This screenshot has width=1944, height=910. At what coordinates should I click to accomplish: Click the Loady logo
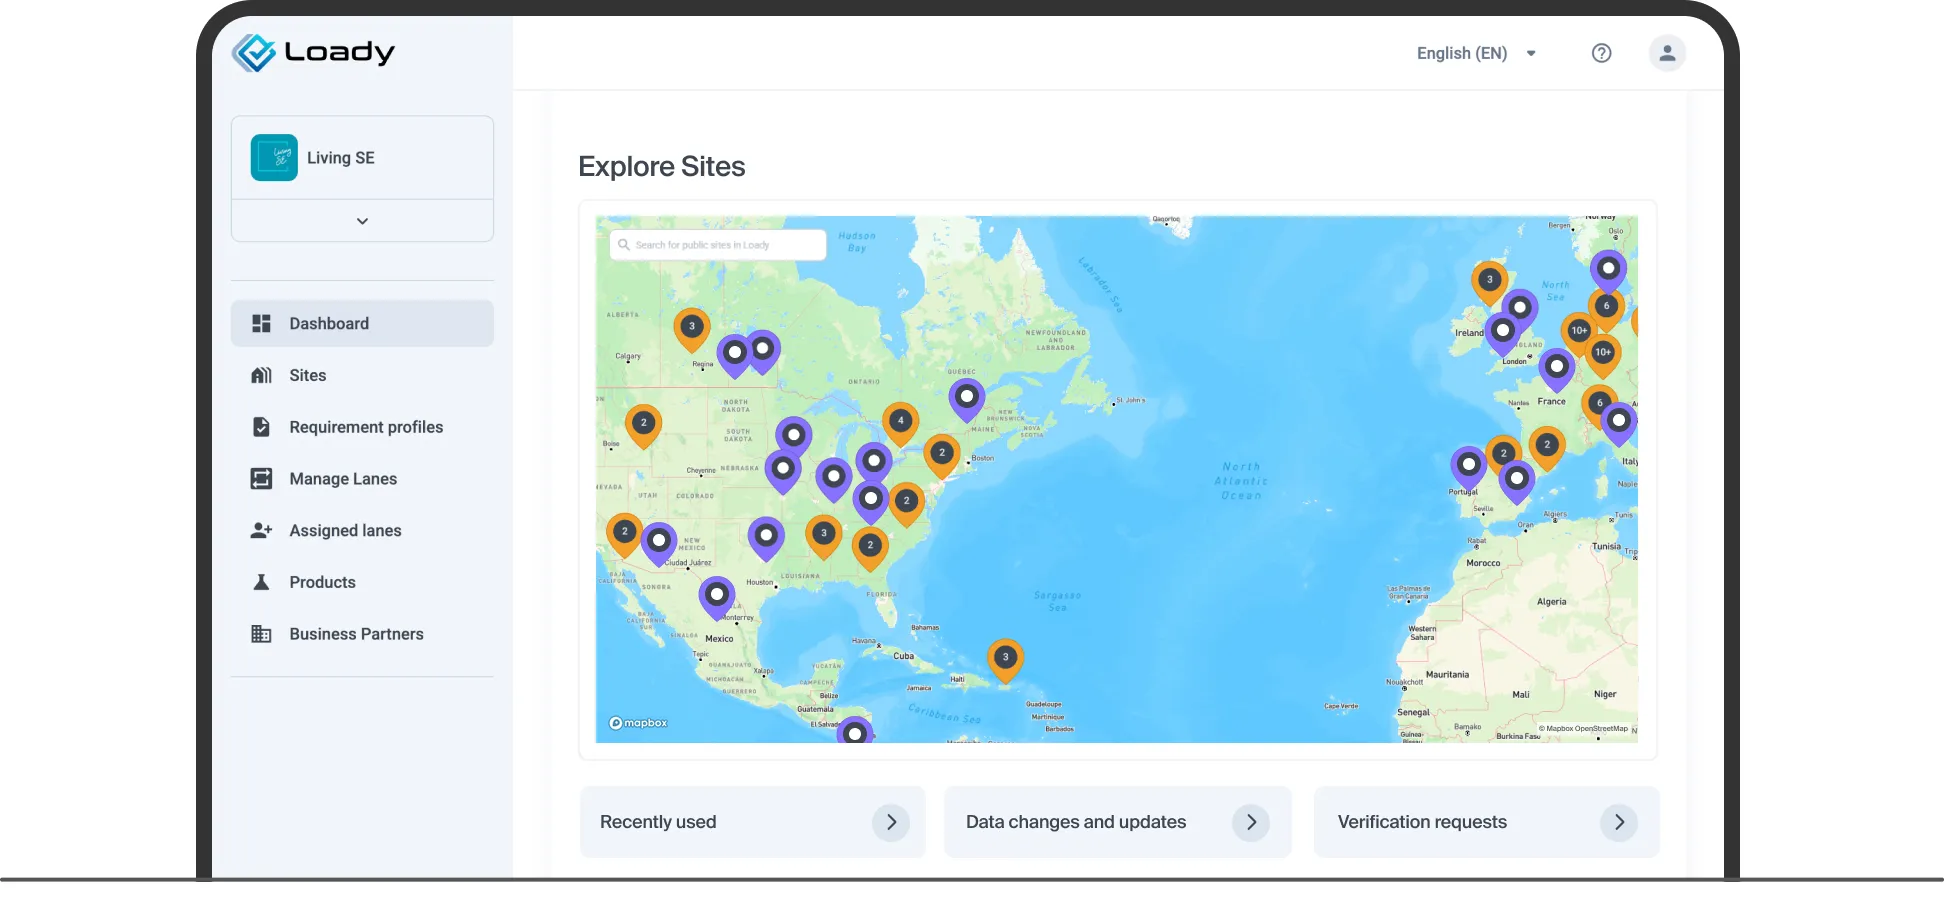[313, 51]
